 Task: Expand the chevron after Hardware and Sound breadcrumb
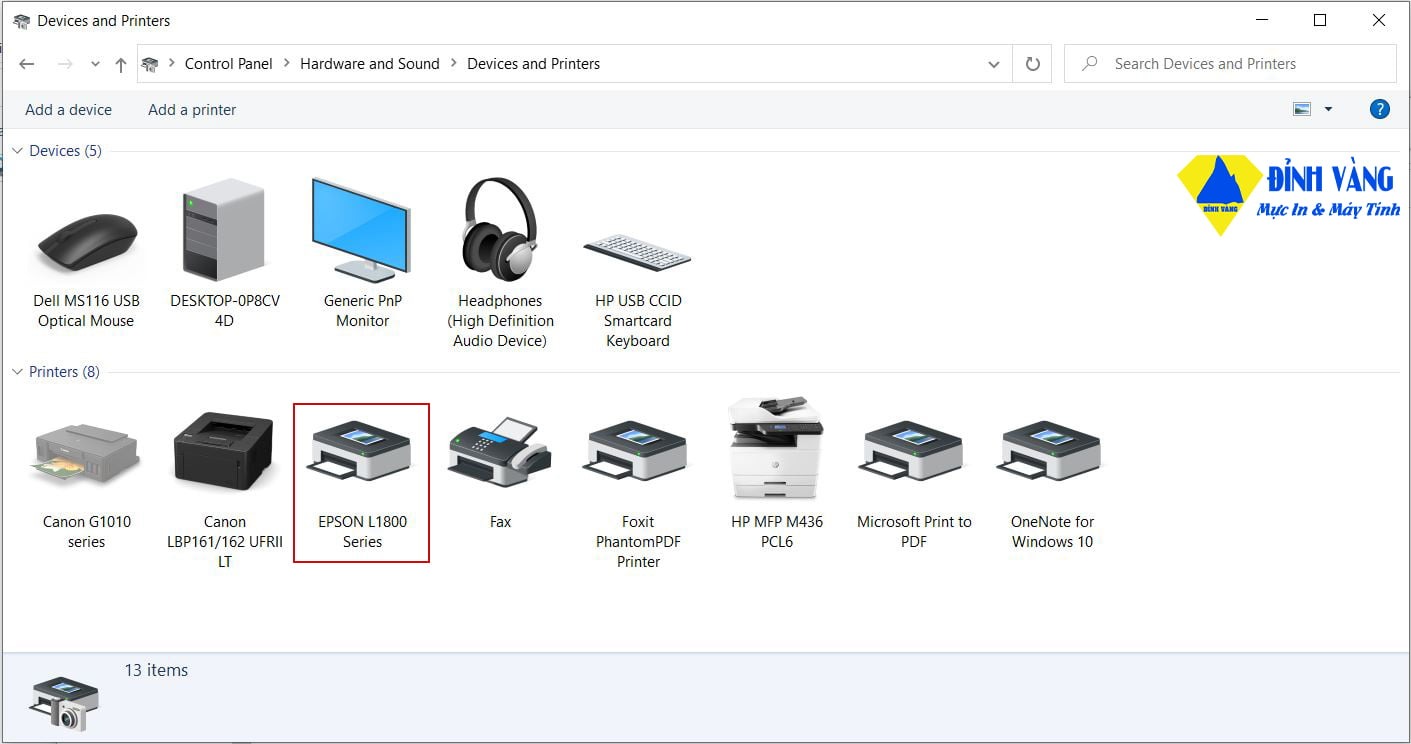pos(454,64)
